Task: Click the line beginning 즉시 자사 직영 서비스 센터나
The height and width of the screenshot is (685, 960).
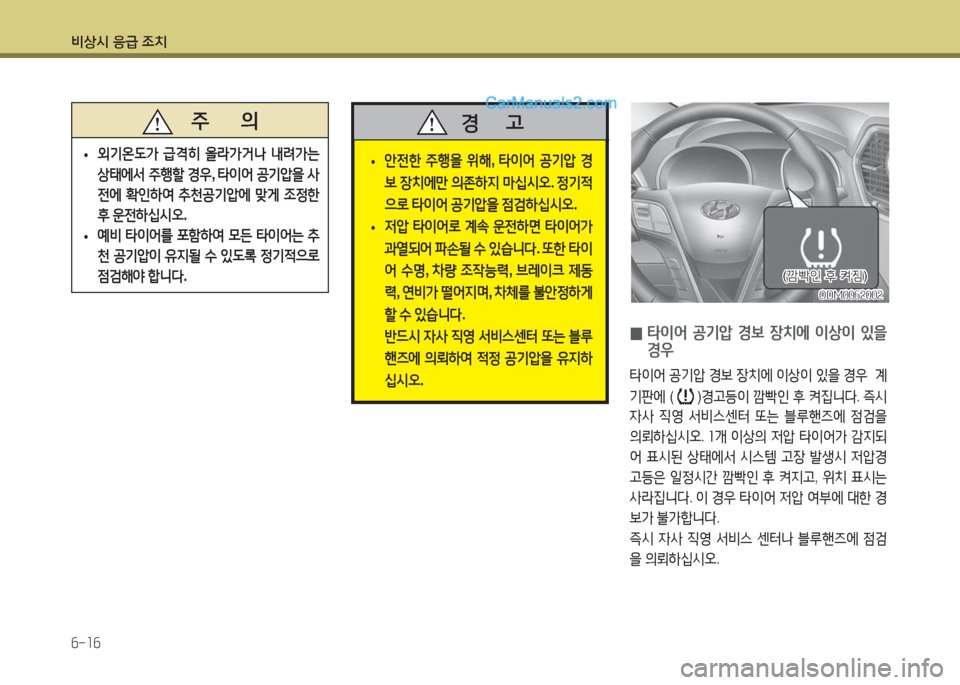Action: tap(759, 539)
